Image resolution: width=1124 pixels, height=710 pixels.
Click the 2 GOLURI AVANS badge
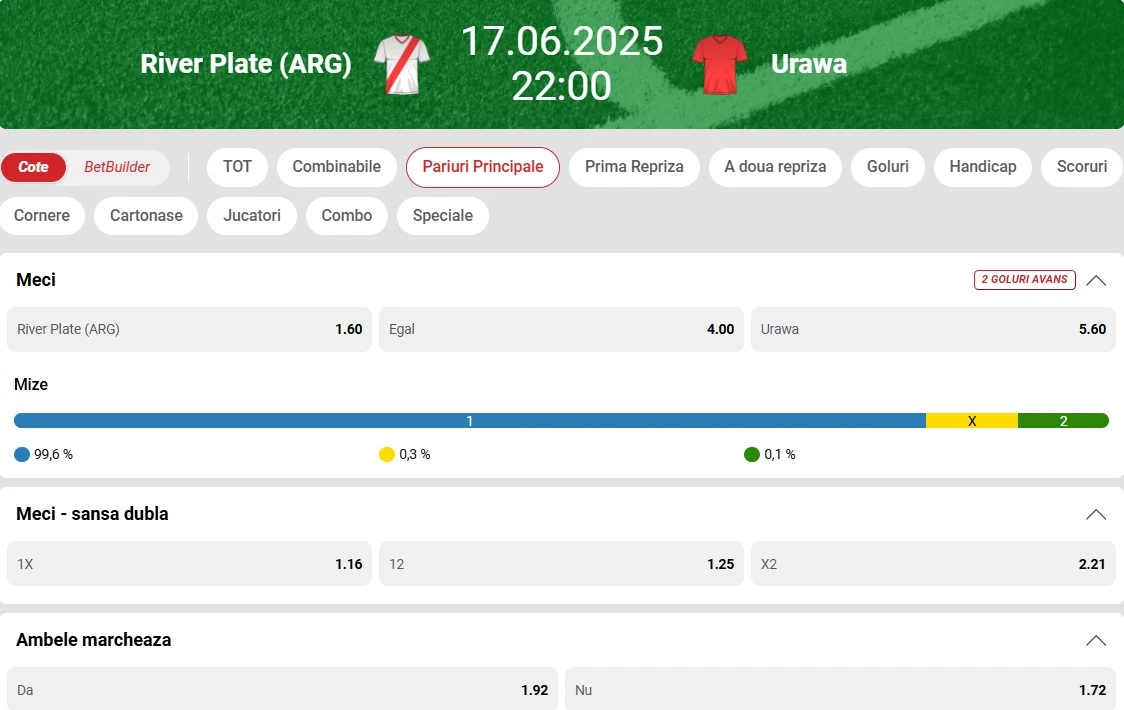coord(1024,280)
